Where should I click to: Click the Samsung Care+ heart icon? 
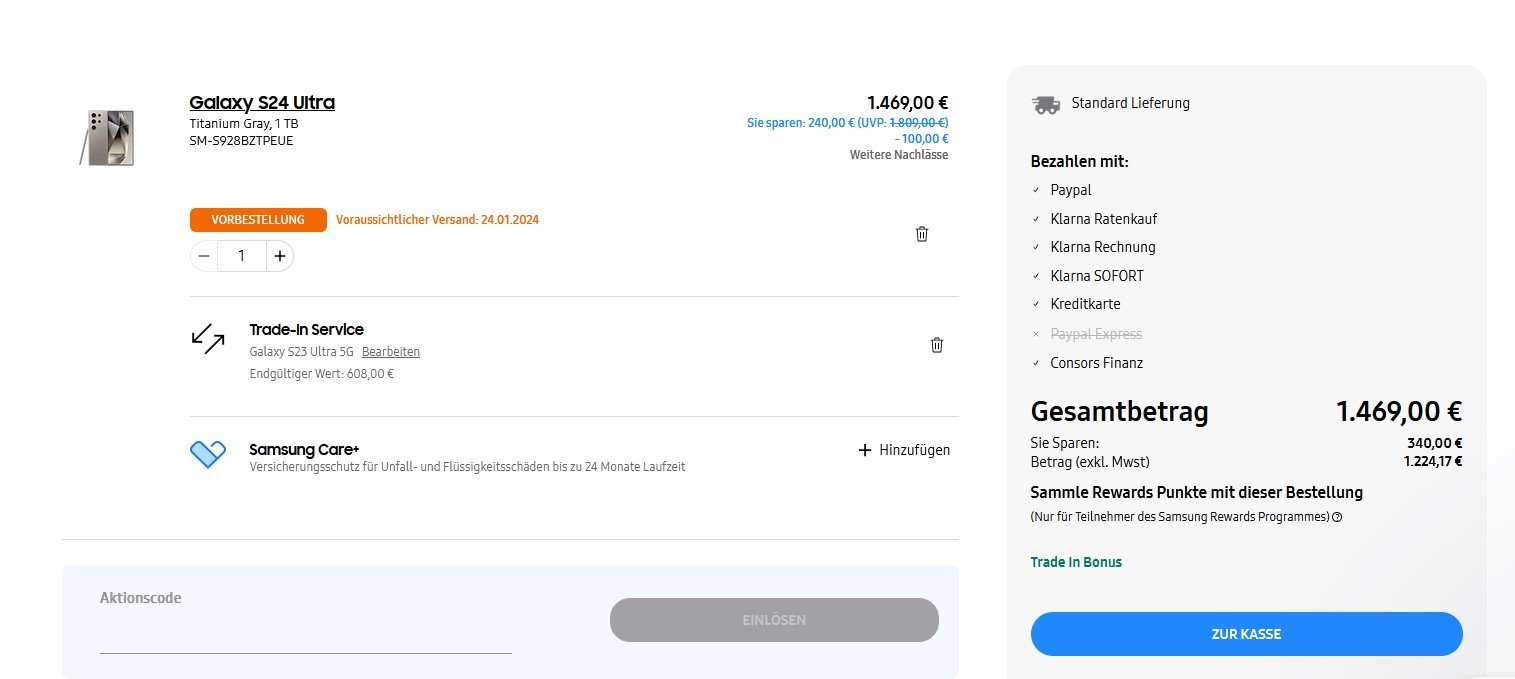pos(208,454)
